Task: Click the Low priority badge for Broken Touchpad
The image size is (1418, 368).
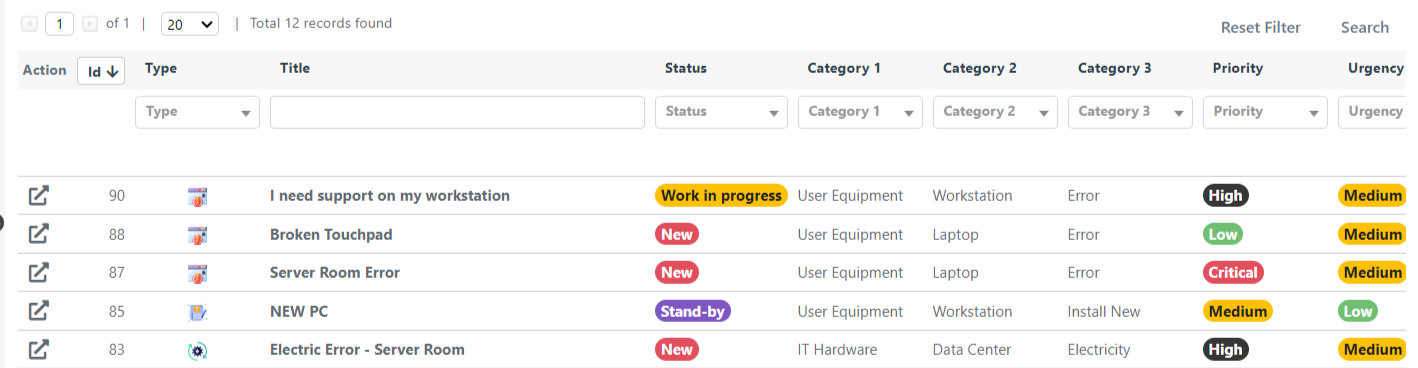Action: click(1222, 234)
